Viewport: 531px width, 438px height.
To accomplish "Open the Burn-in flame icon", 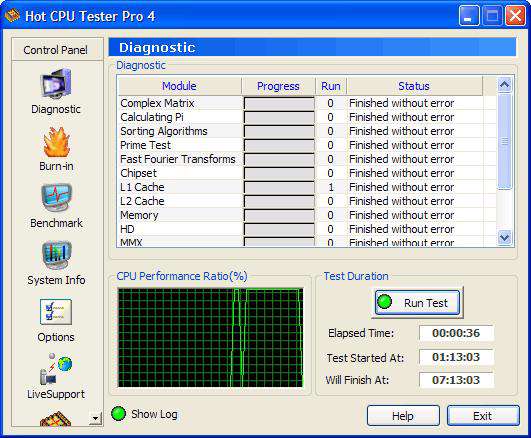I will point(56,142).
